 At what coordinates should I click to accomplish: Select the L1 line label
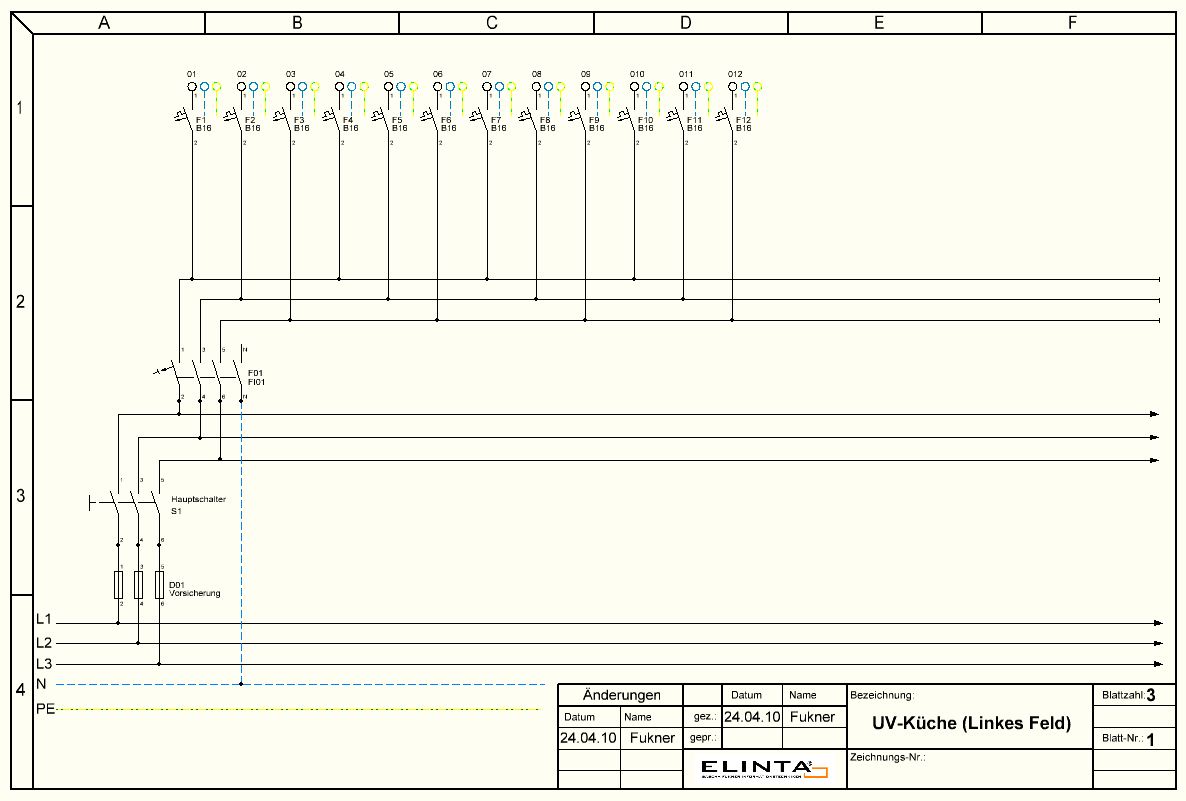coord(43,620)
